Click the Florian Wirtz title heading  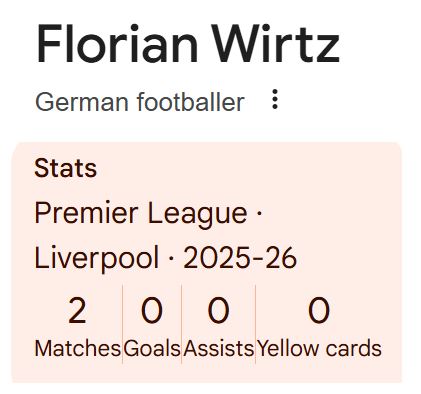(188, 43)
